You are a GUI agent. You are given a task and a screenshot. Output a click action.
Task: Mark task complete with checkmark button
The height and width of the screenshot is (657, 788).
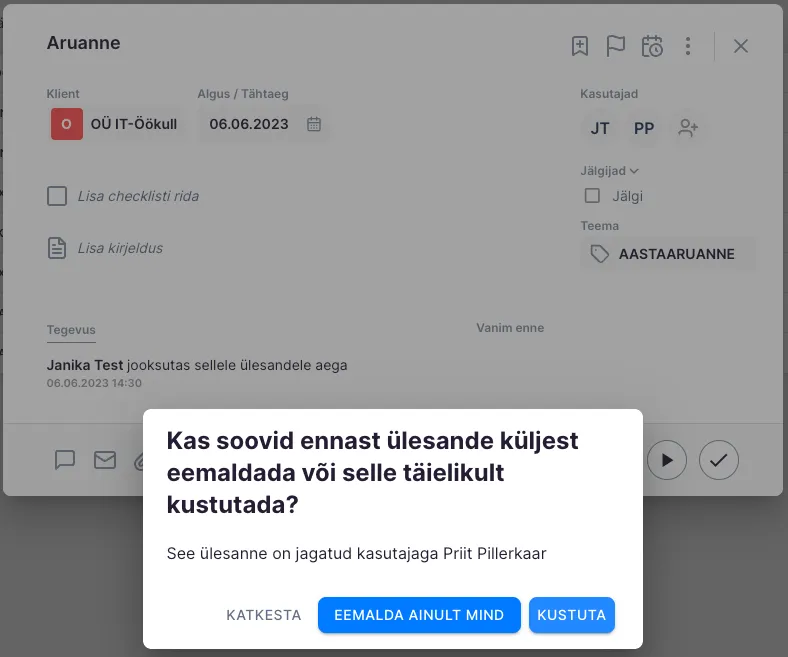pyautogui.click(x=718, y=460)
